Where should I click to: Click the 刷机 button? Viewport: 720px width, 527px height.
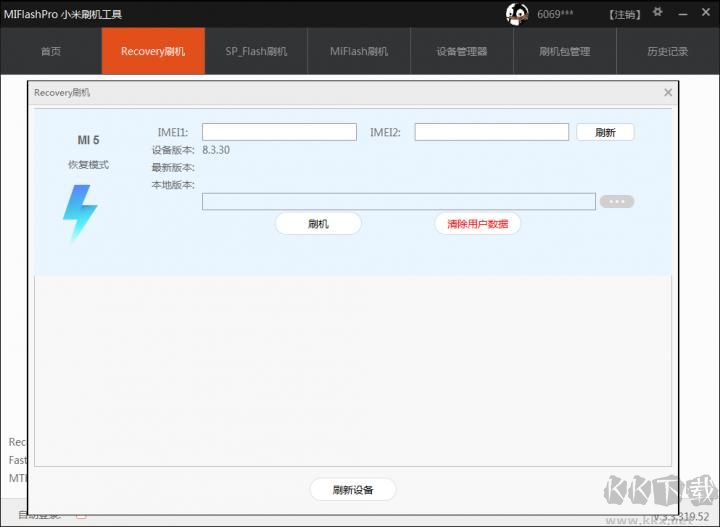coord(318,224)
